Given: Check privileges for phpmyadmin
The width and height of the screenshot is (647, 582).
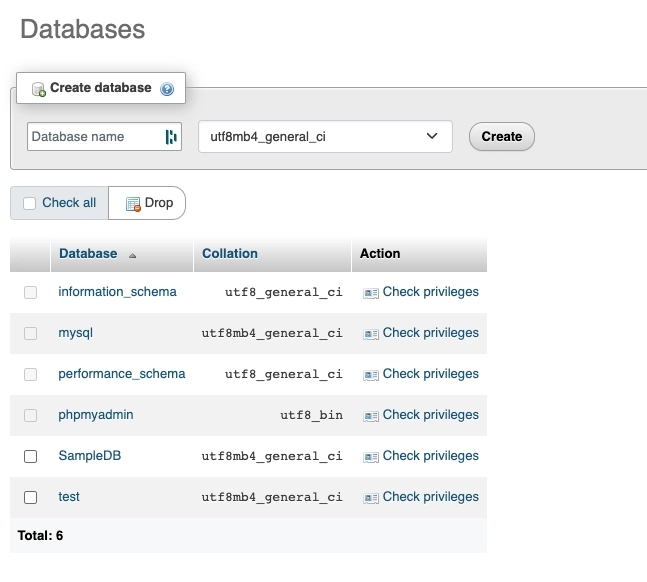Looking at the screenshot, I should (430, 414).
